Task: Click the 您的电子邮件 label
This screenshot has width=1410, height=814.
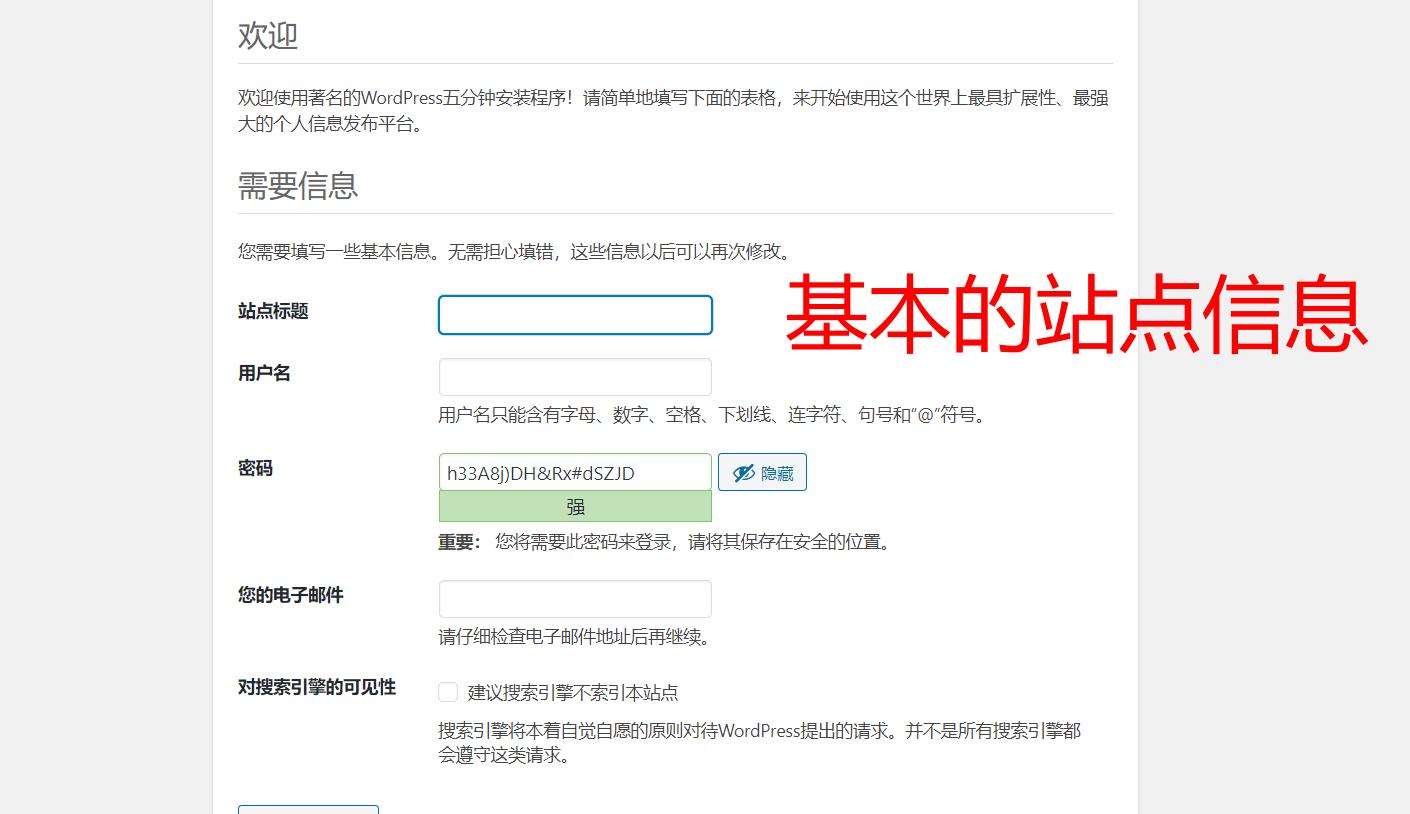Action: pyautogui.click(x=291, y=595)
